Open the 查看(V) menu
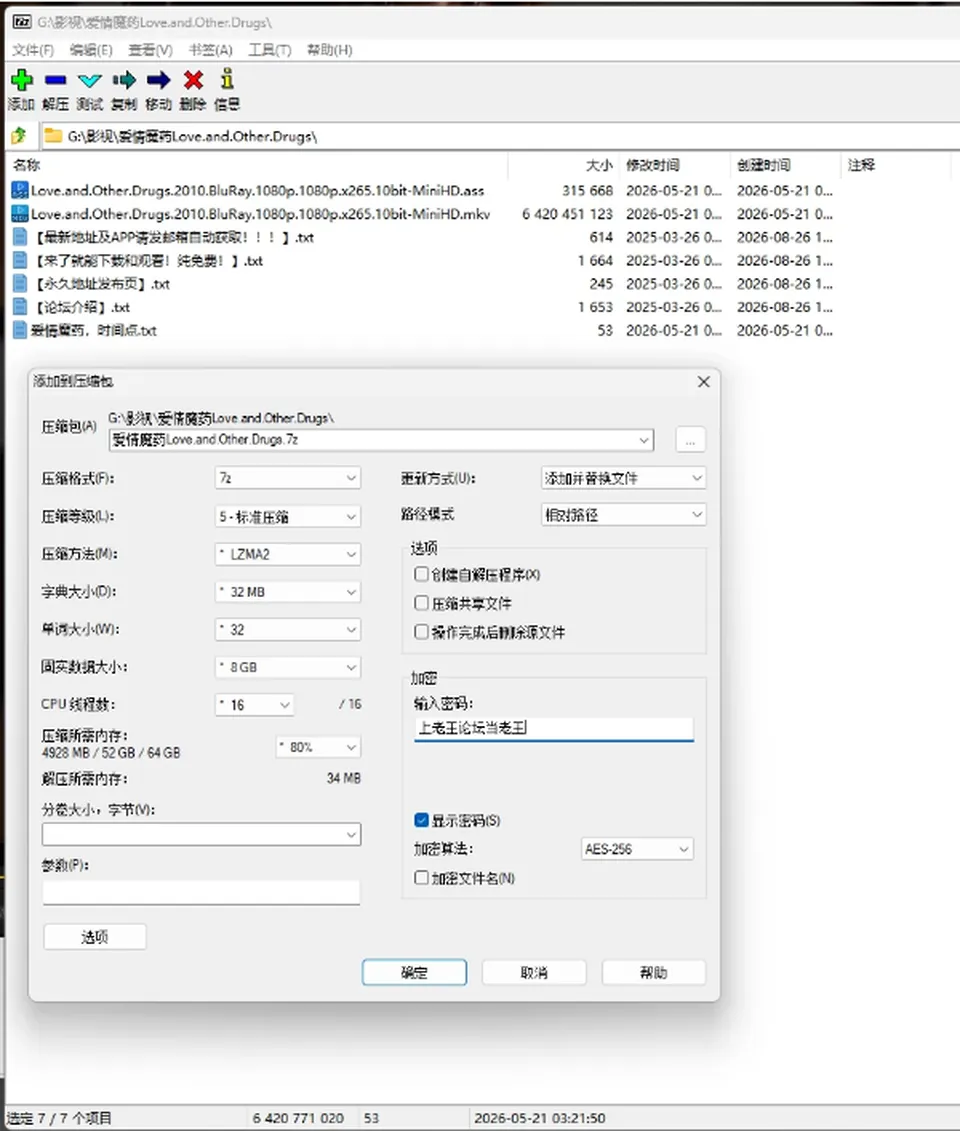The height and width of the screenshot is (1131, 960). point(150,50)
